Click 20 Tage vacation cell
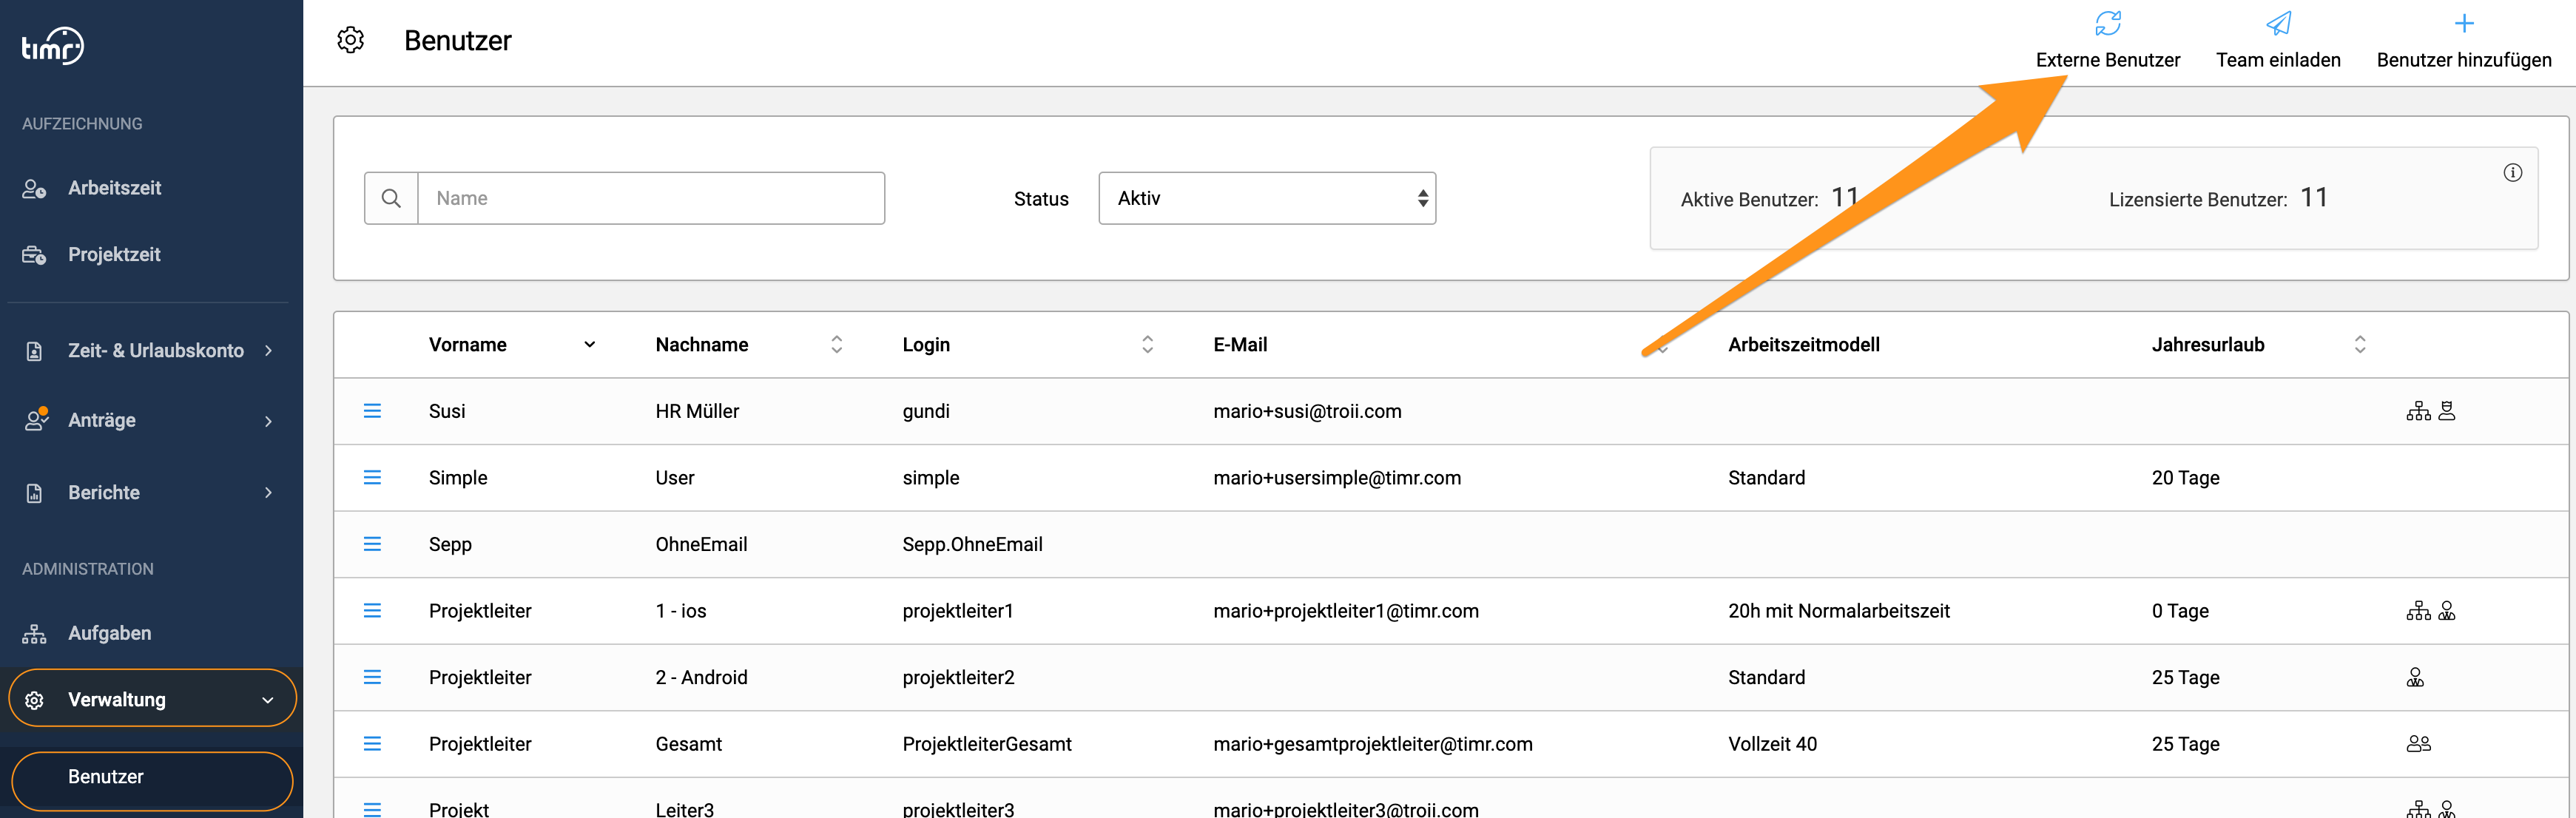 2185,478
